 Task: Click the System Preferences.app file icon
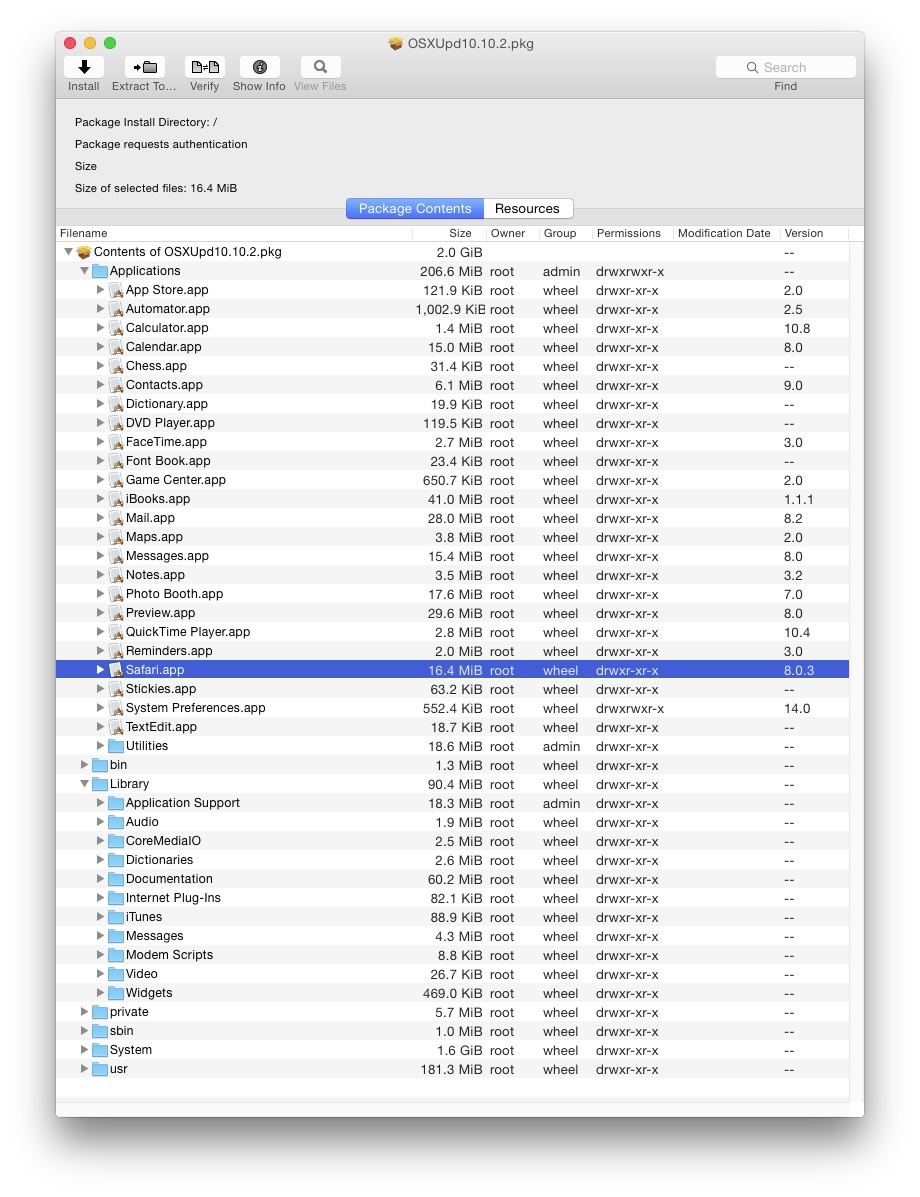coord(116,708)
